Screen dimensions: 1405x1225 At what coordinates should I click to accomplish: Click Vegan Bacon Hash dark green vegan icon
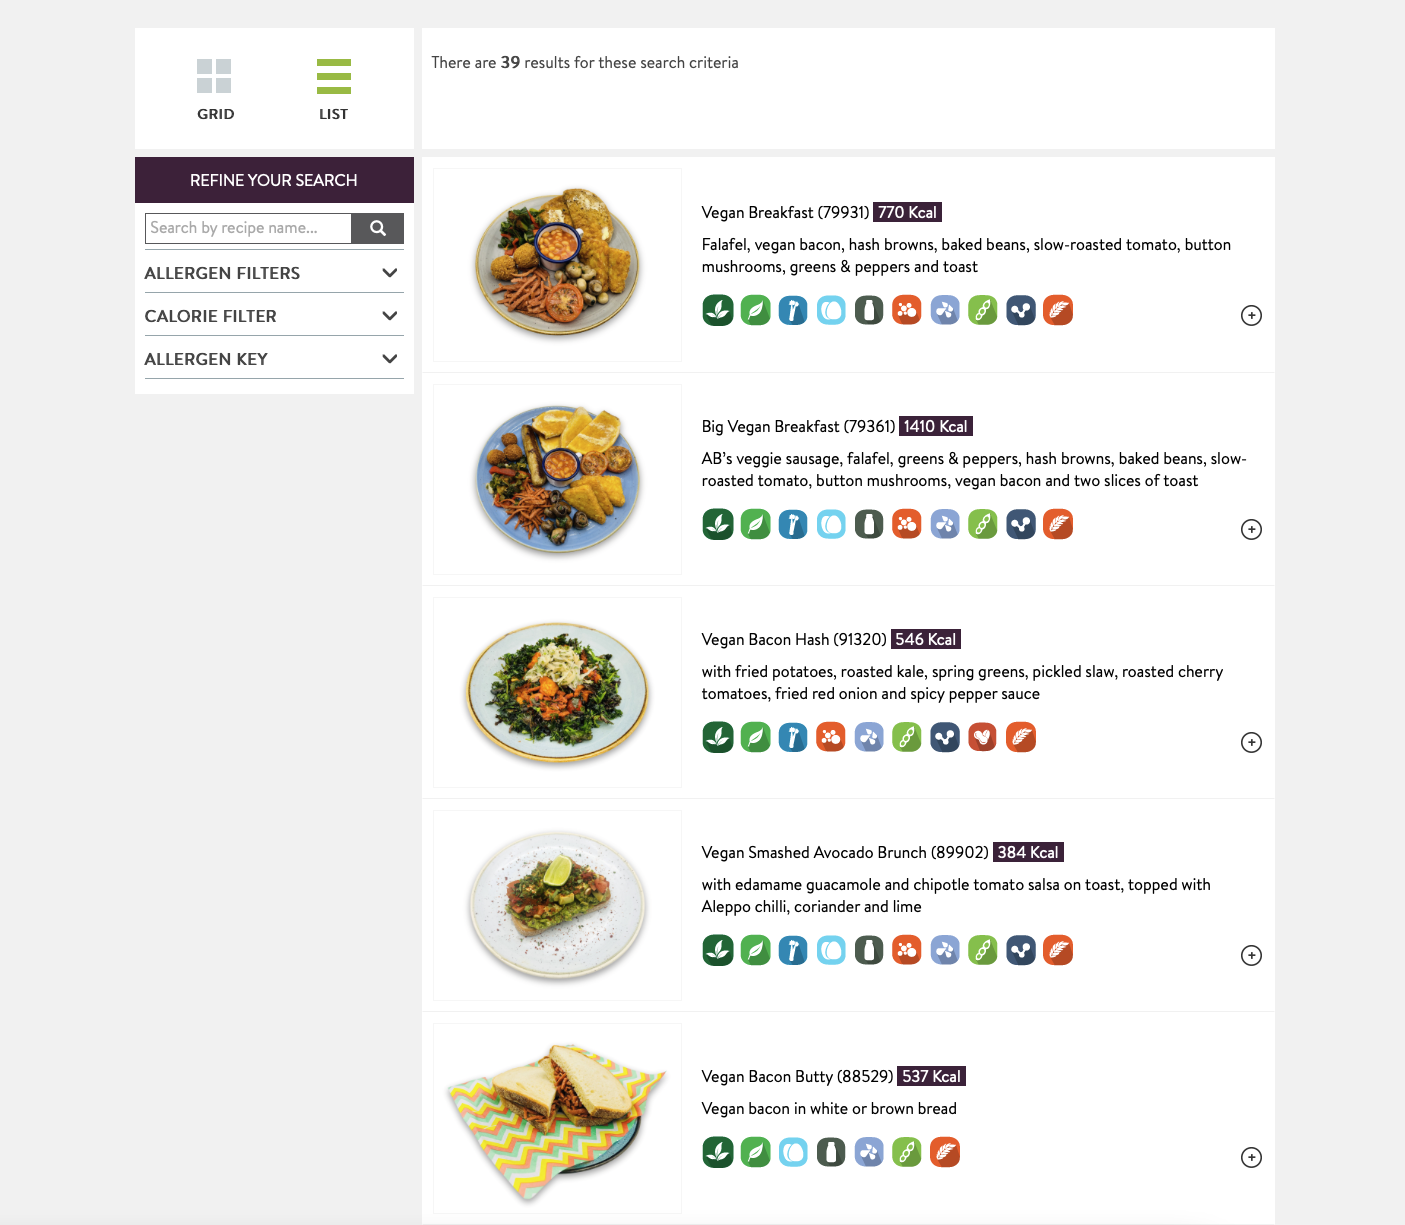[718, 738]
